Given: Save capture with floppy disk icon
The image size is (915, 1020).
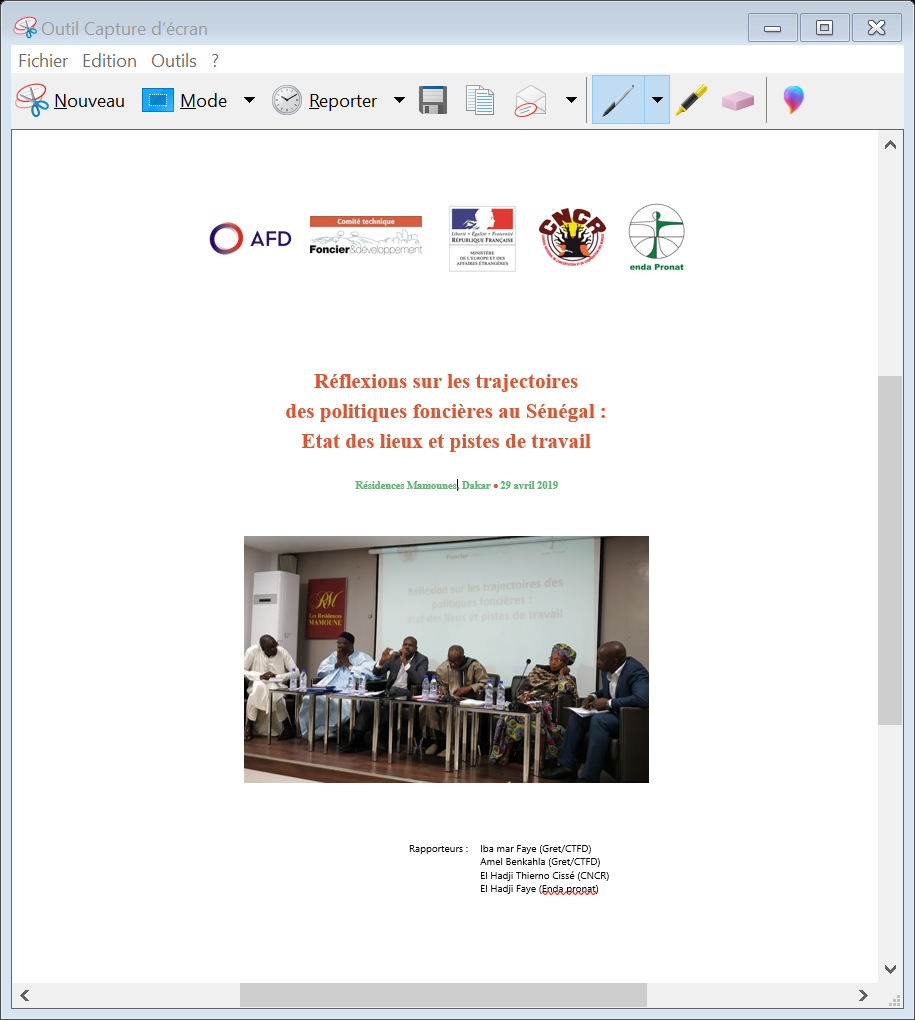Looking at the screenshot, I should tap(432, 100).
